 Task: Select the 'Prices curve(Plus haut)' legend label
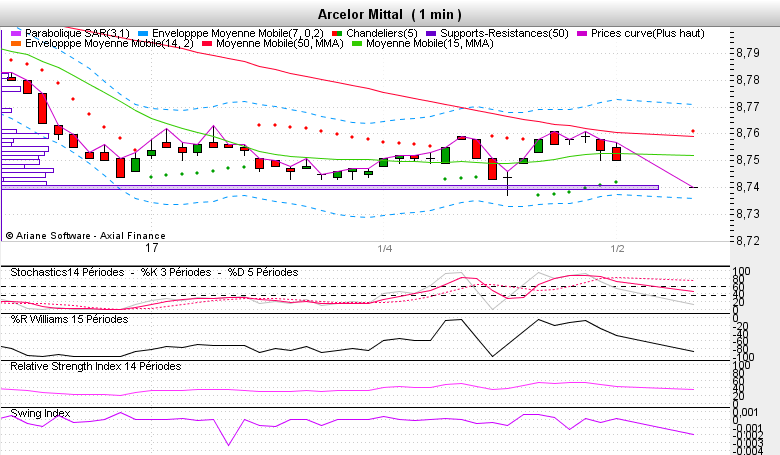coord(648,33)
